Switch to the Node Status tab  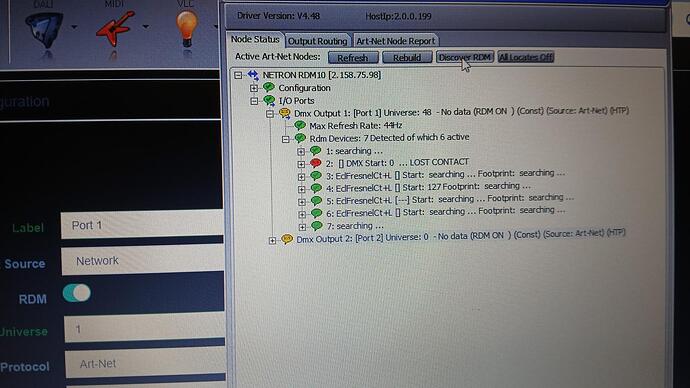(x=255, y=40)
